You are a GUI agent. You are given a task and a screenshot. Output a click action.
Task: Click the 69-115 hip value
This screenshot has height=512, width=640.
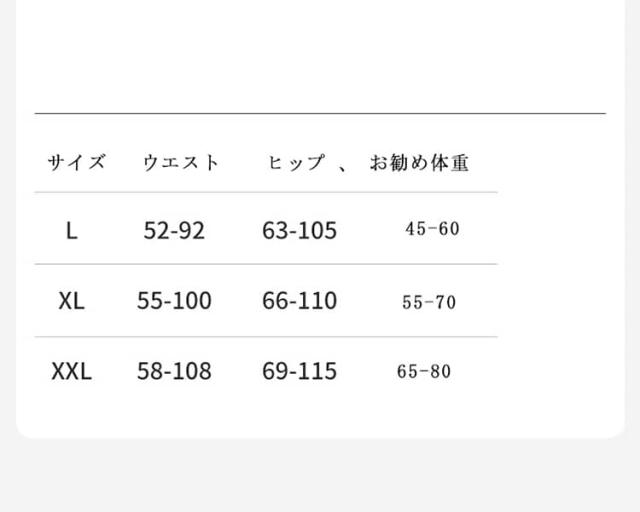[x=300, y=371]
